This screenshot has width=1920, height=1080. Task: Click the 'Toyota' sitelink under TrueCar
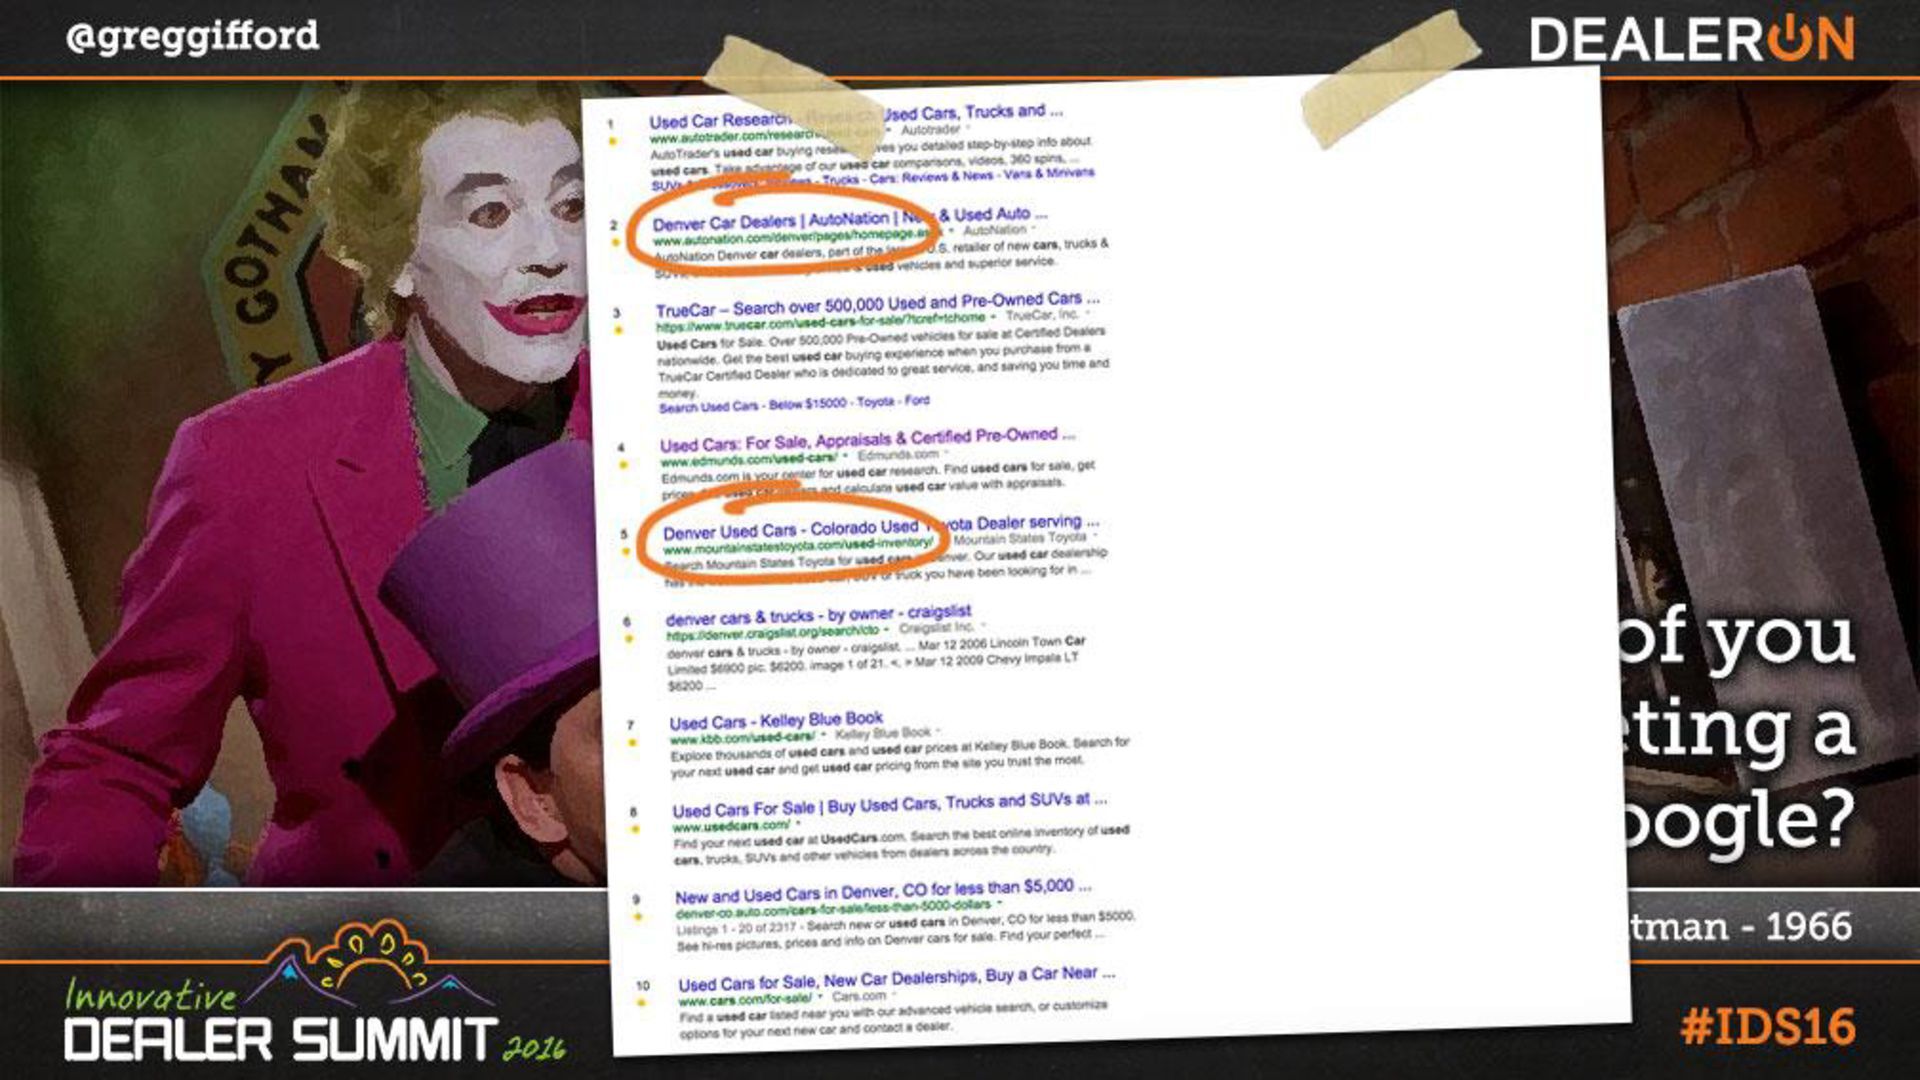875,402
